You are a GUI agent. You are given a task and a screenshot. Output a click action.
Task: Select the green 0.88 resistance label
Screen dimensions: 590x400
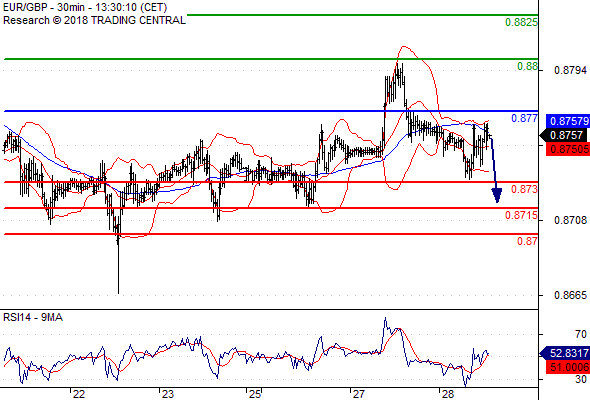527,67
